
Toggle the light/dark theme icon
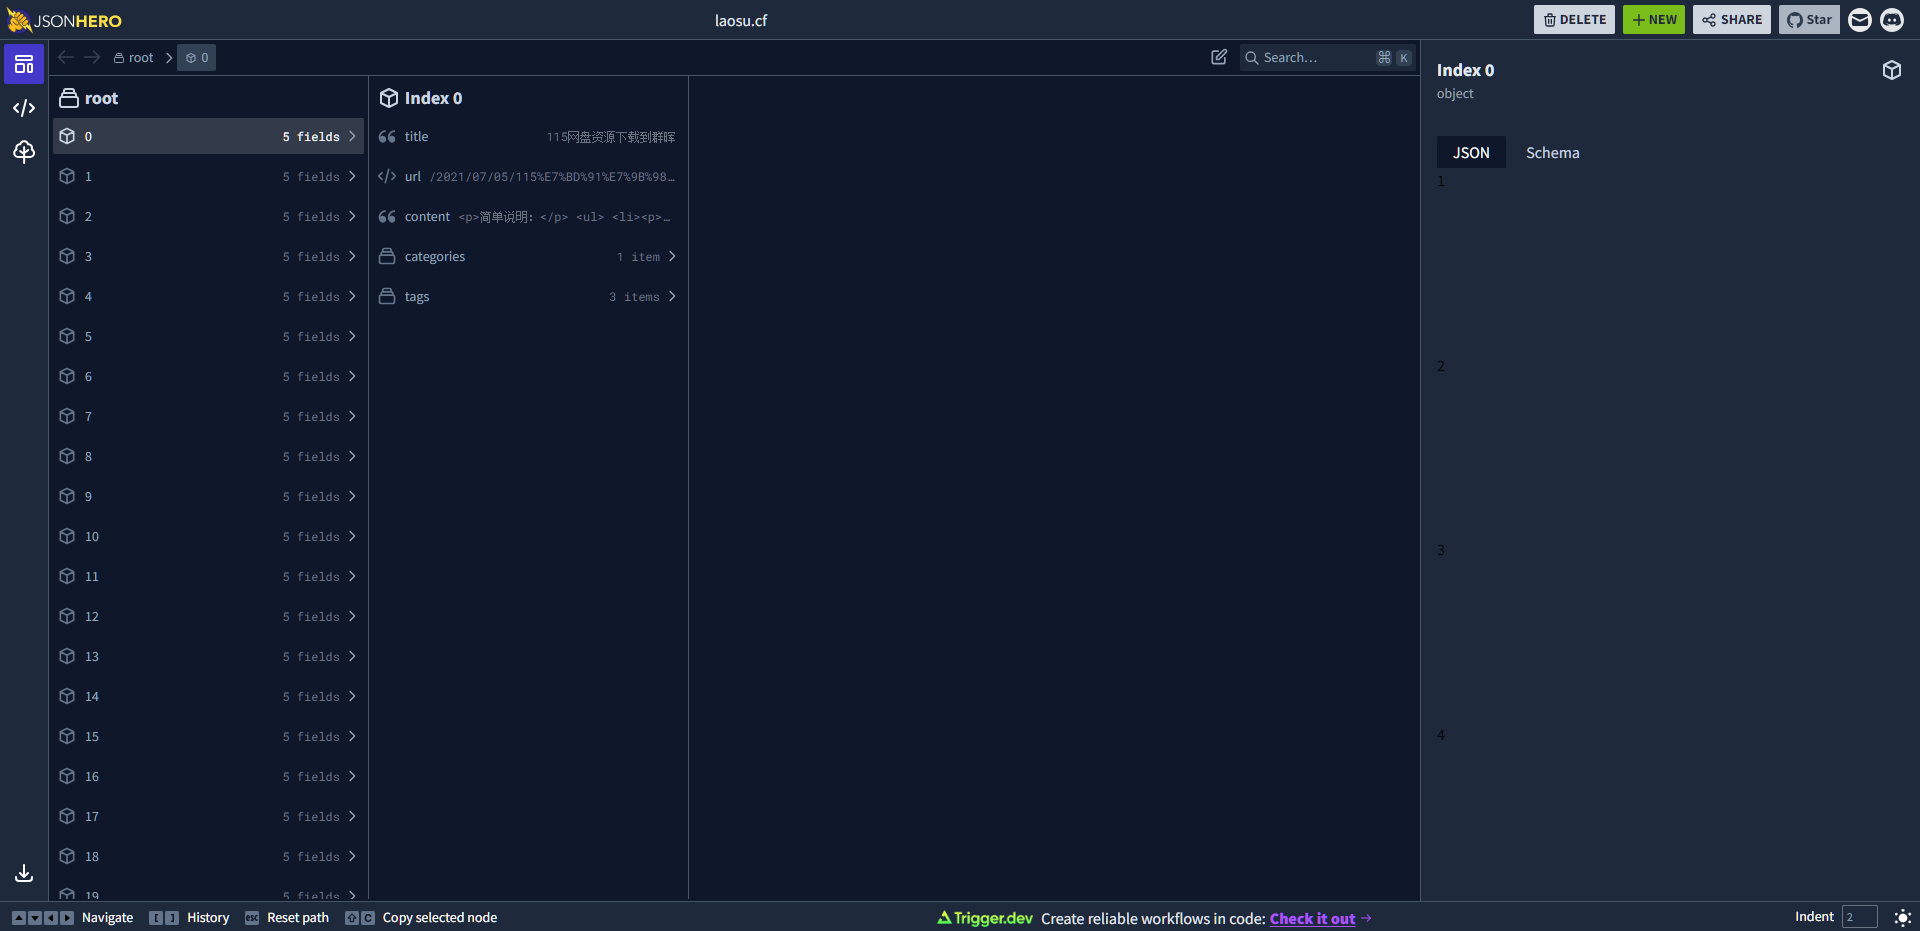(x=1903, y=917)
